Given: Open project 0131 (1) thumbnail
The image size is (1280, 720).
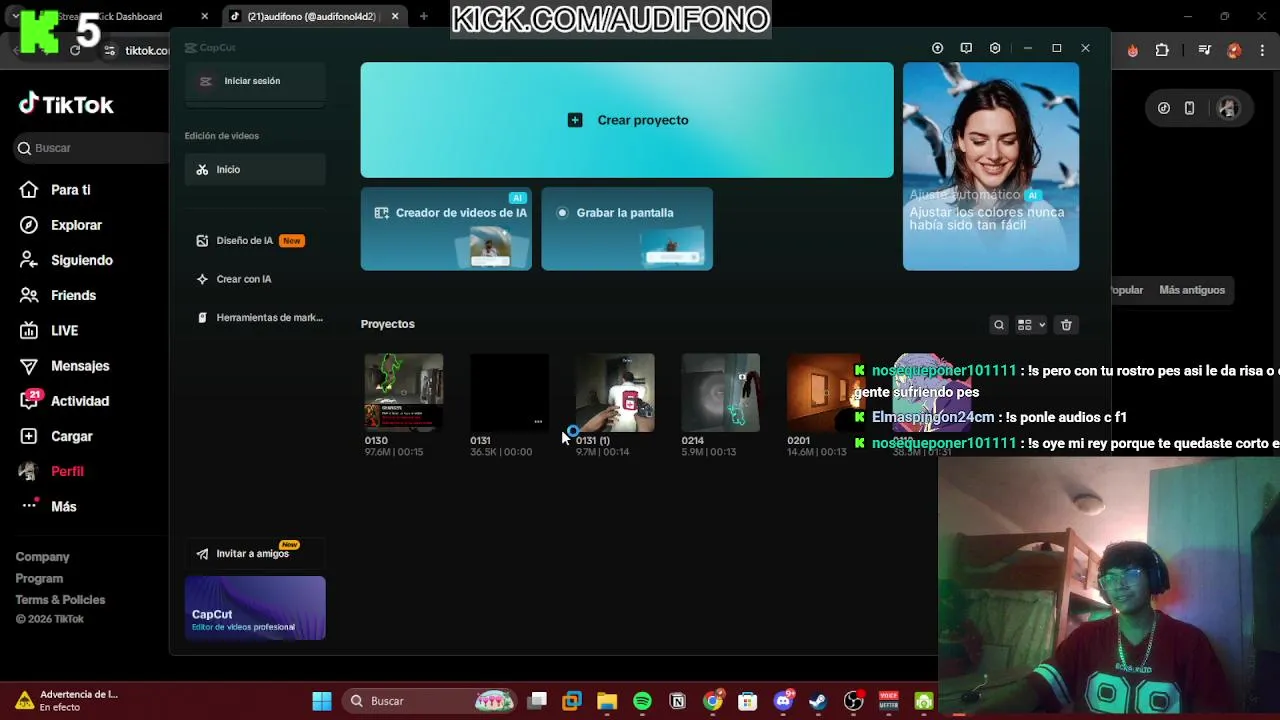Looking at the screenshot, I should click(x=615, y=393).
